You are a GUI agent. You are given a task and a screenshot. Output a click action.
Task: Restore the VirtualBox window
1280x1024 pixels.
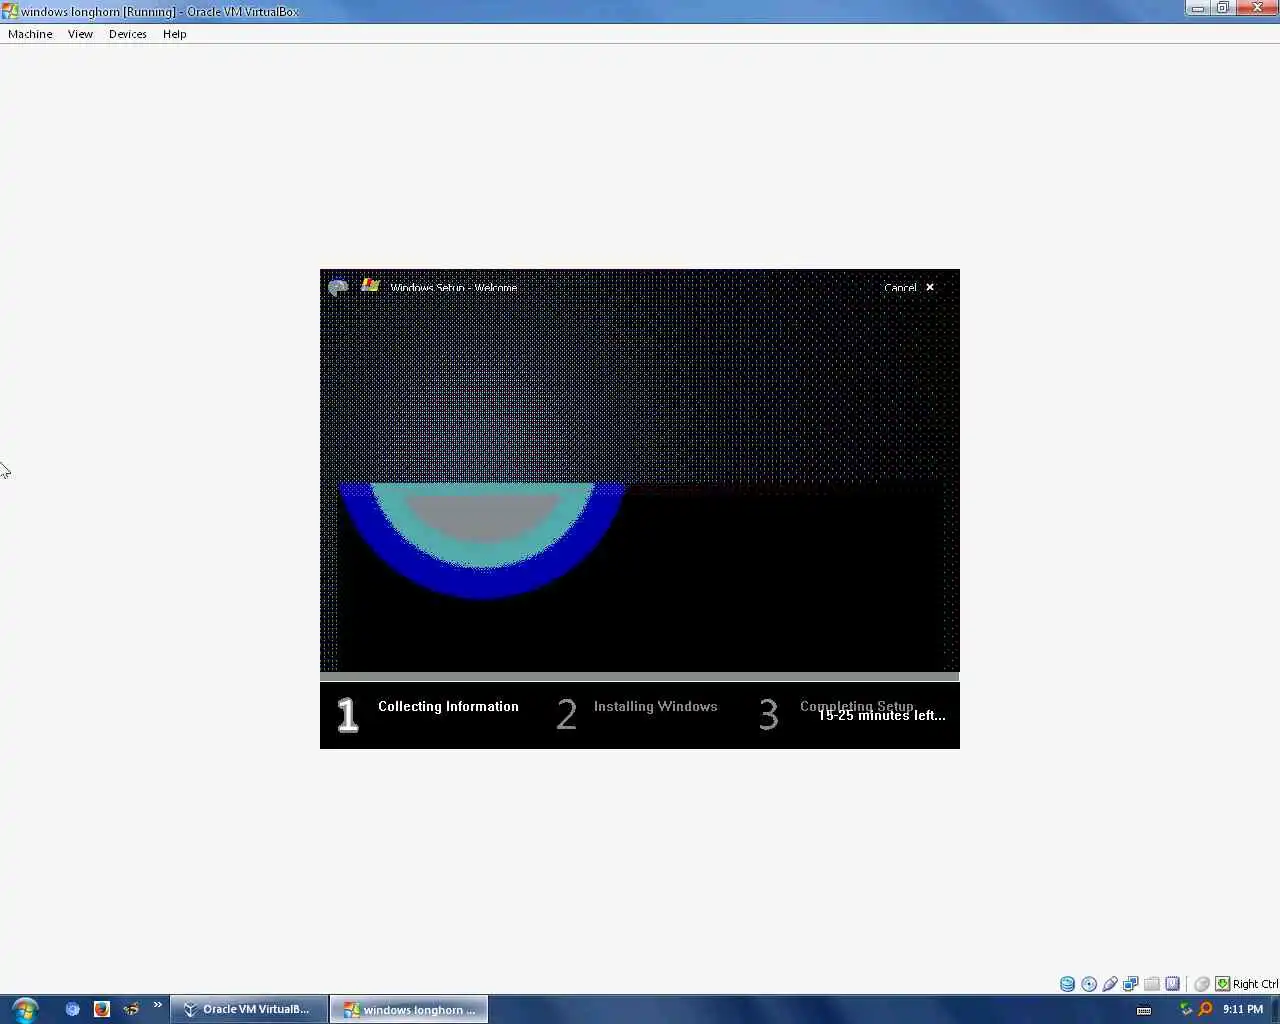click(1222, 8)
